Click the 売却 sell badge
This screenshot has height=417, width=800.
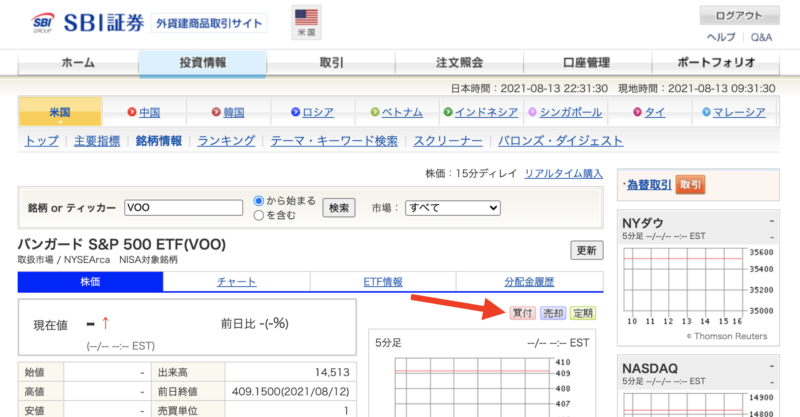553,313
